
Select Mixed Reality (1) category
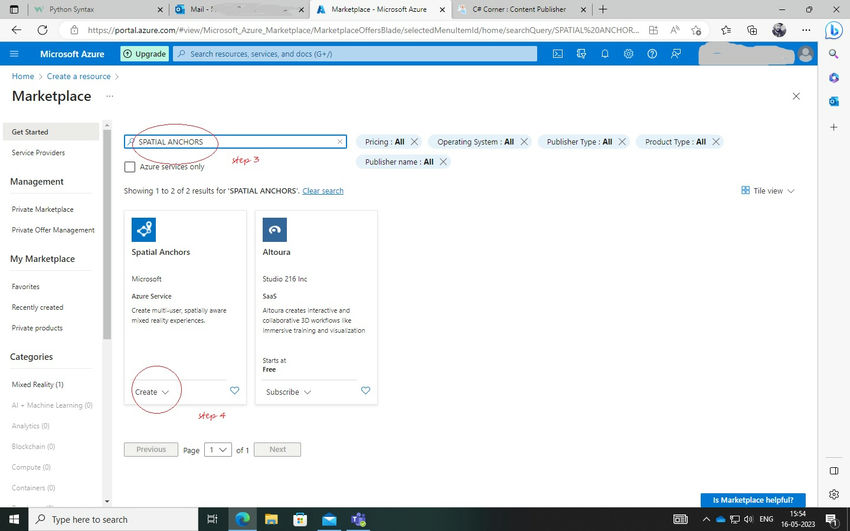37,384
